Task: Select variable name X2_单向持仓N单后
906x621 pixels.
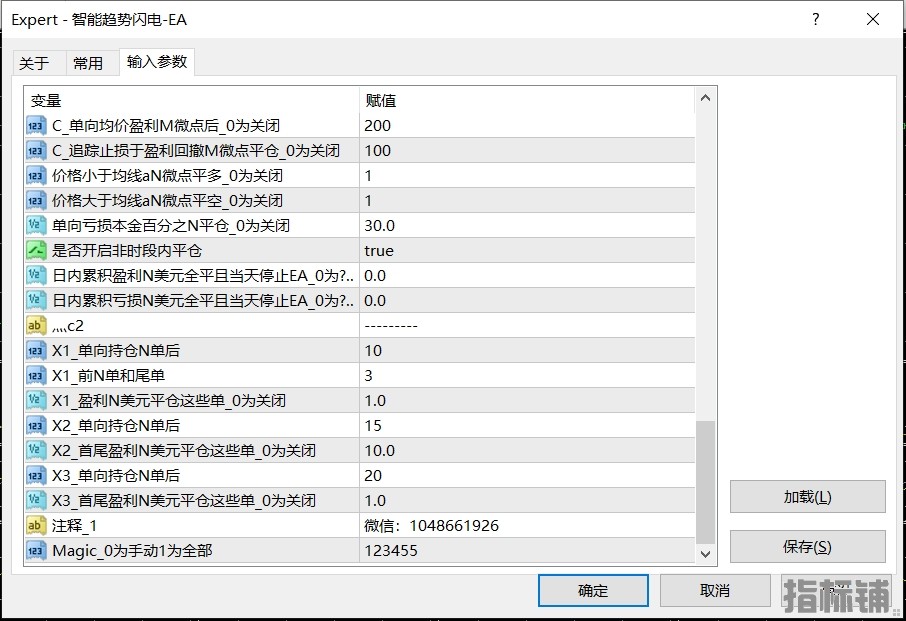Action: (x=116, y=426)
